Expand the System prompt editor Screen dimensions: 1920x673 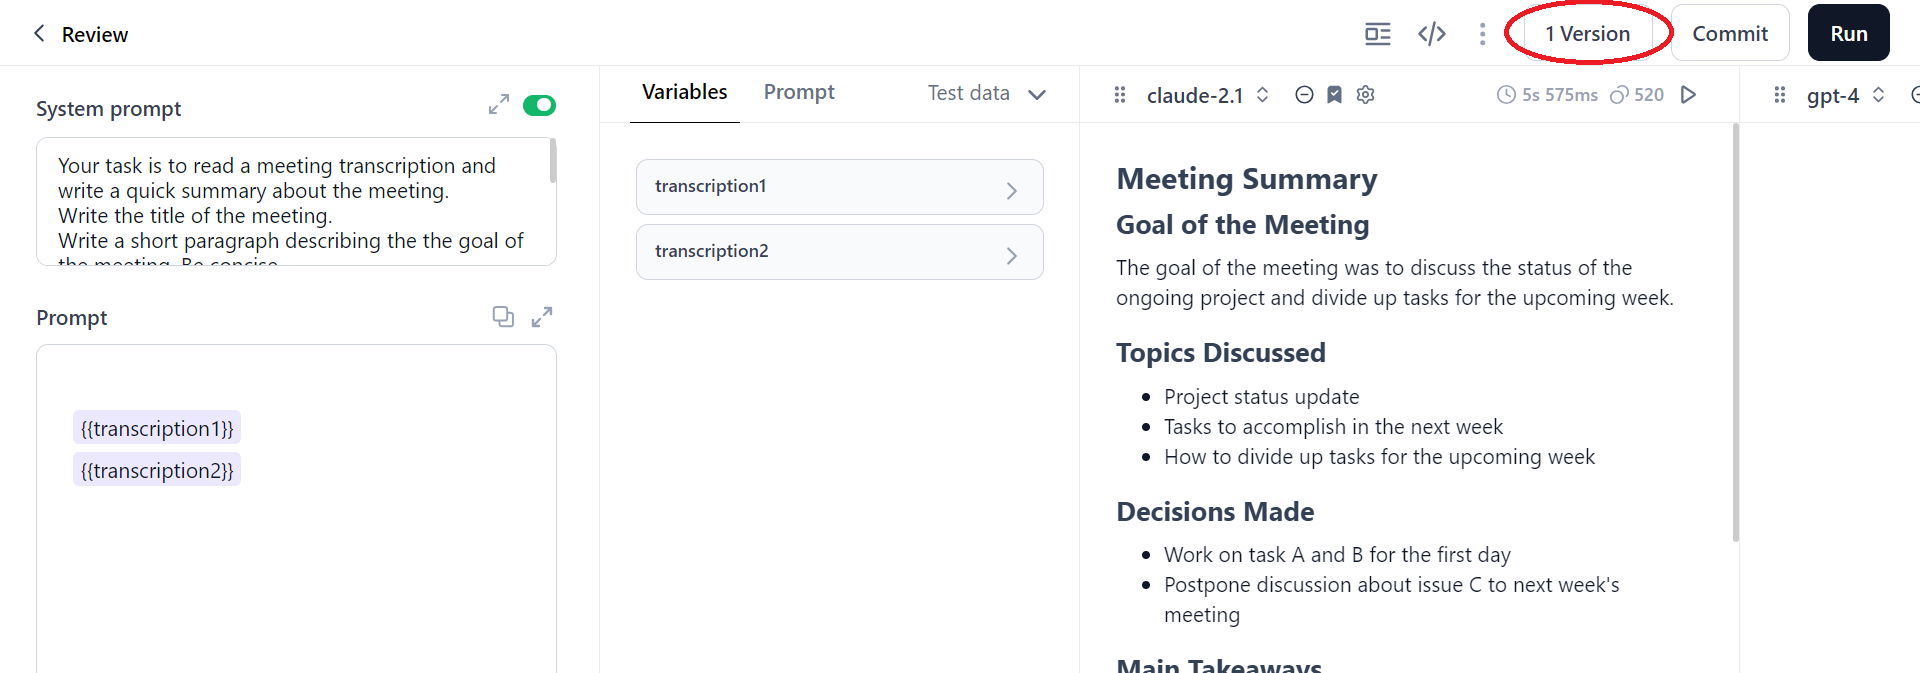(499, 104)
